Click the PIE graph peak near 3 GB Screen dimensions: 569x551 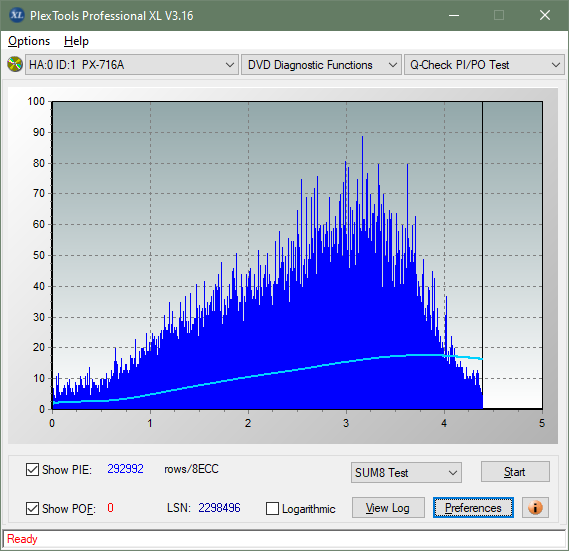[362, 137]
